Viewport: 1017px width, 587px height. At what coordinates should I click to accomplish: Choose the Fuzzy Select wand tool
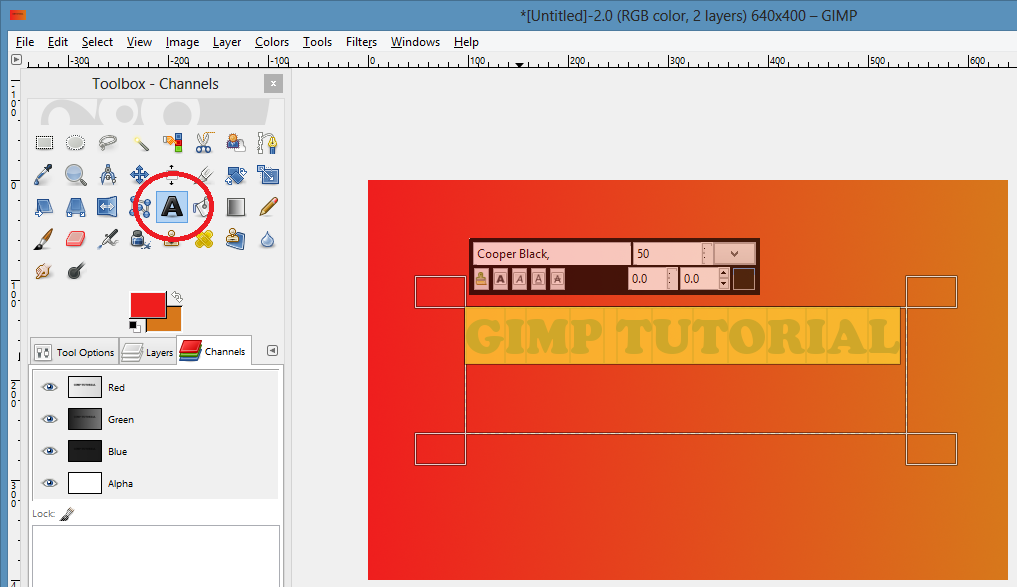(140, 143)
